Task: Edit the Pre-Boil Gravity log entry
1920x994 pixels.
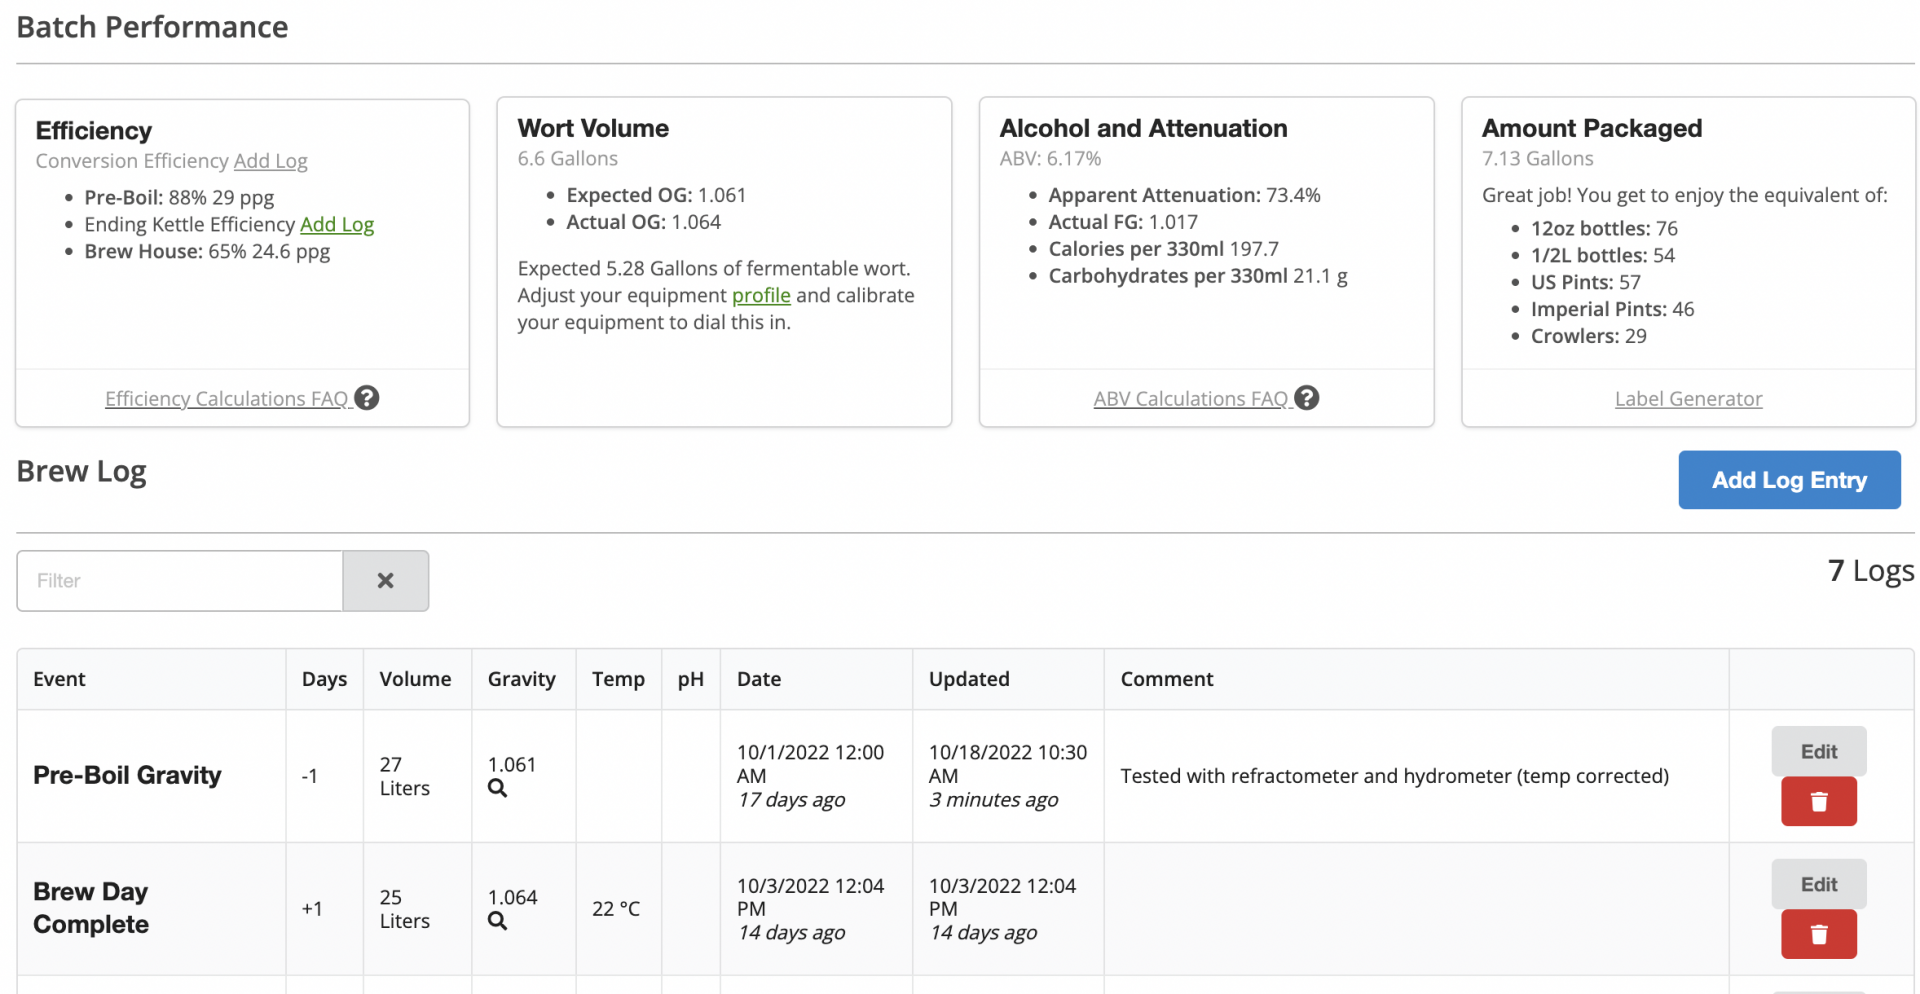Action: click(x=1817, y=752)
